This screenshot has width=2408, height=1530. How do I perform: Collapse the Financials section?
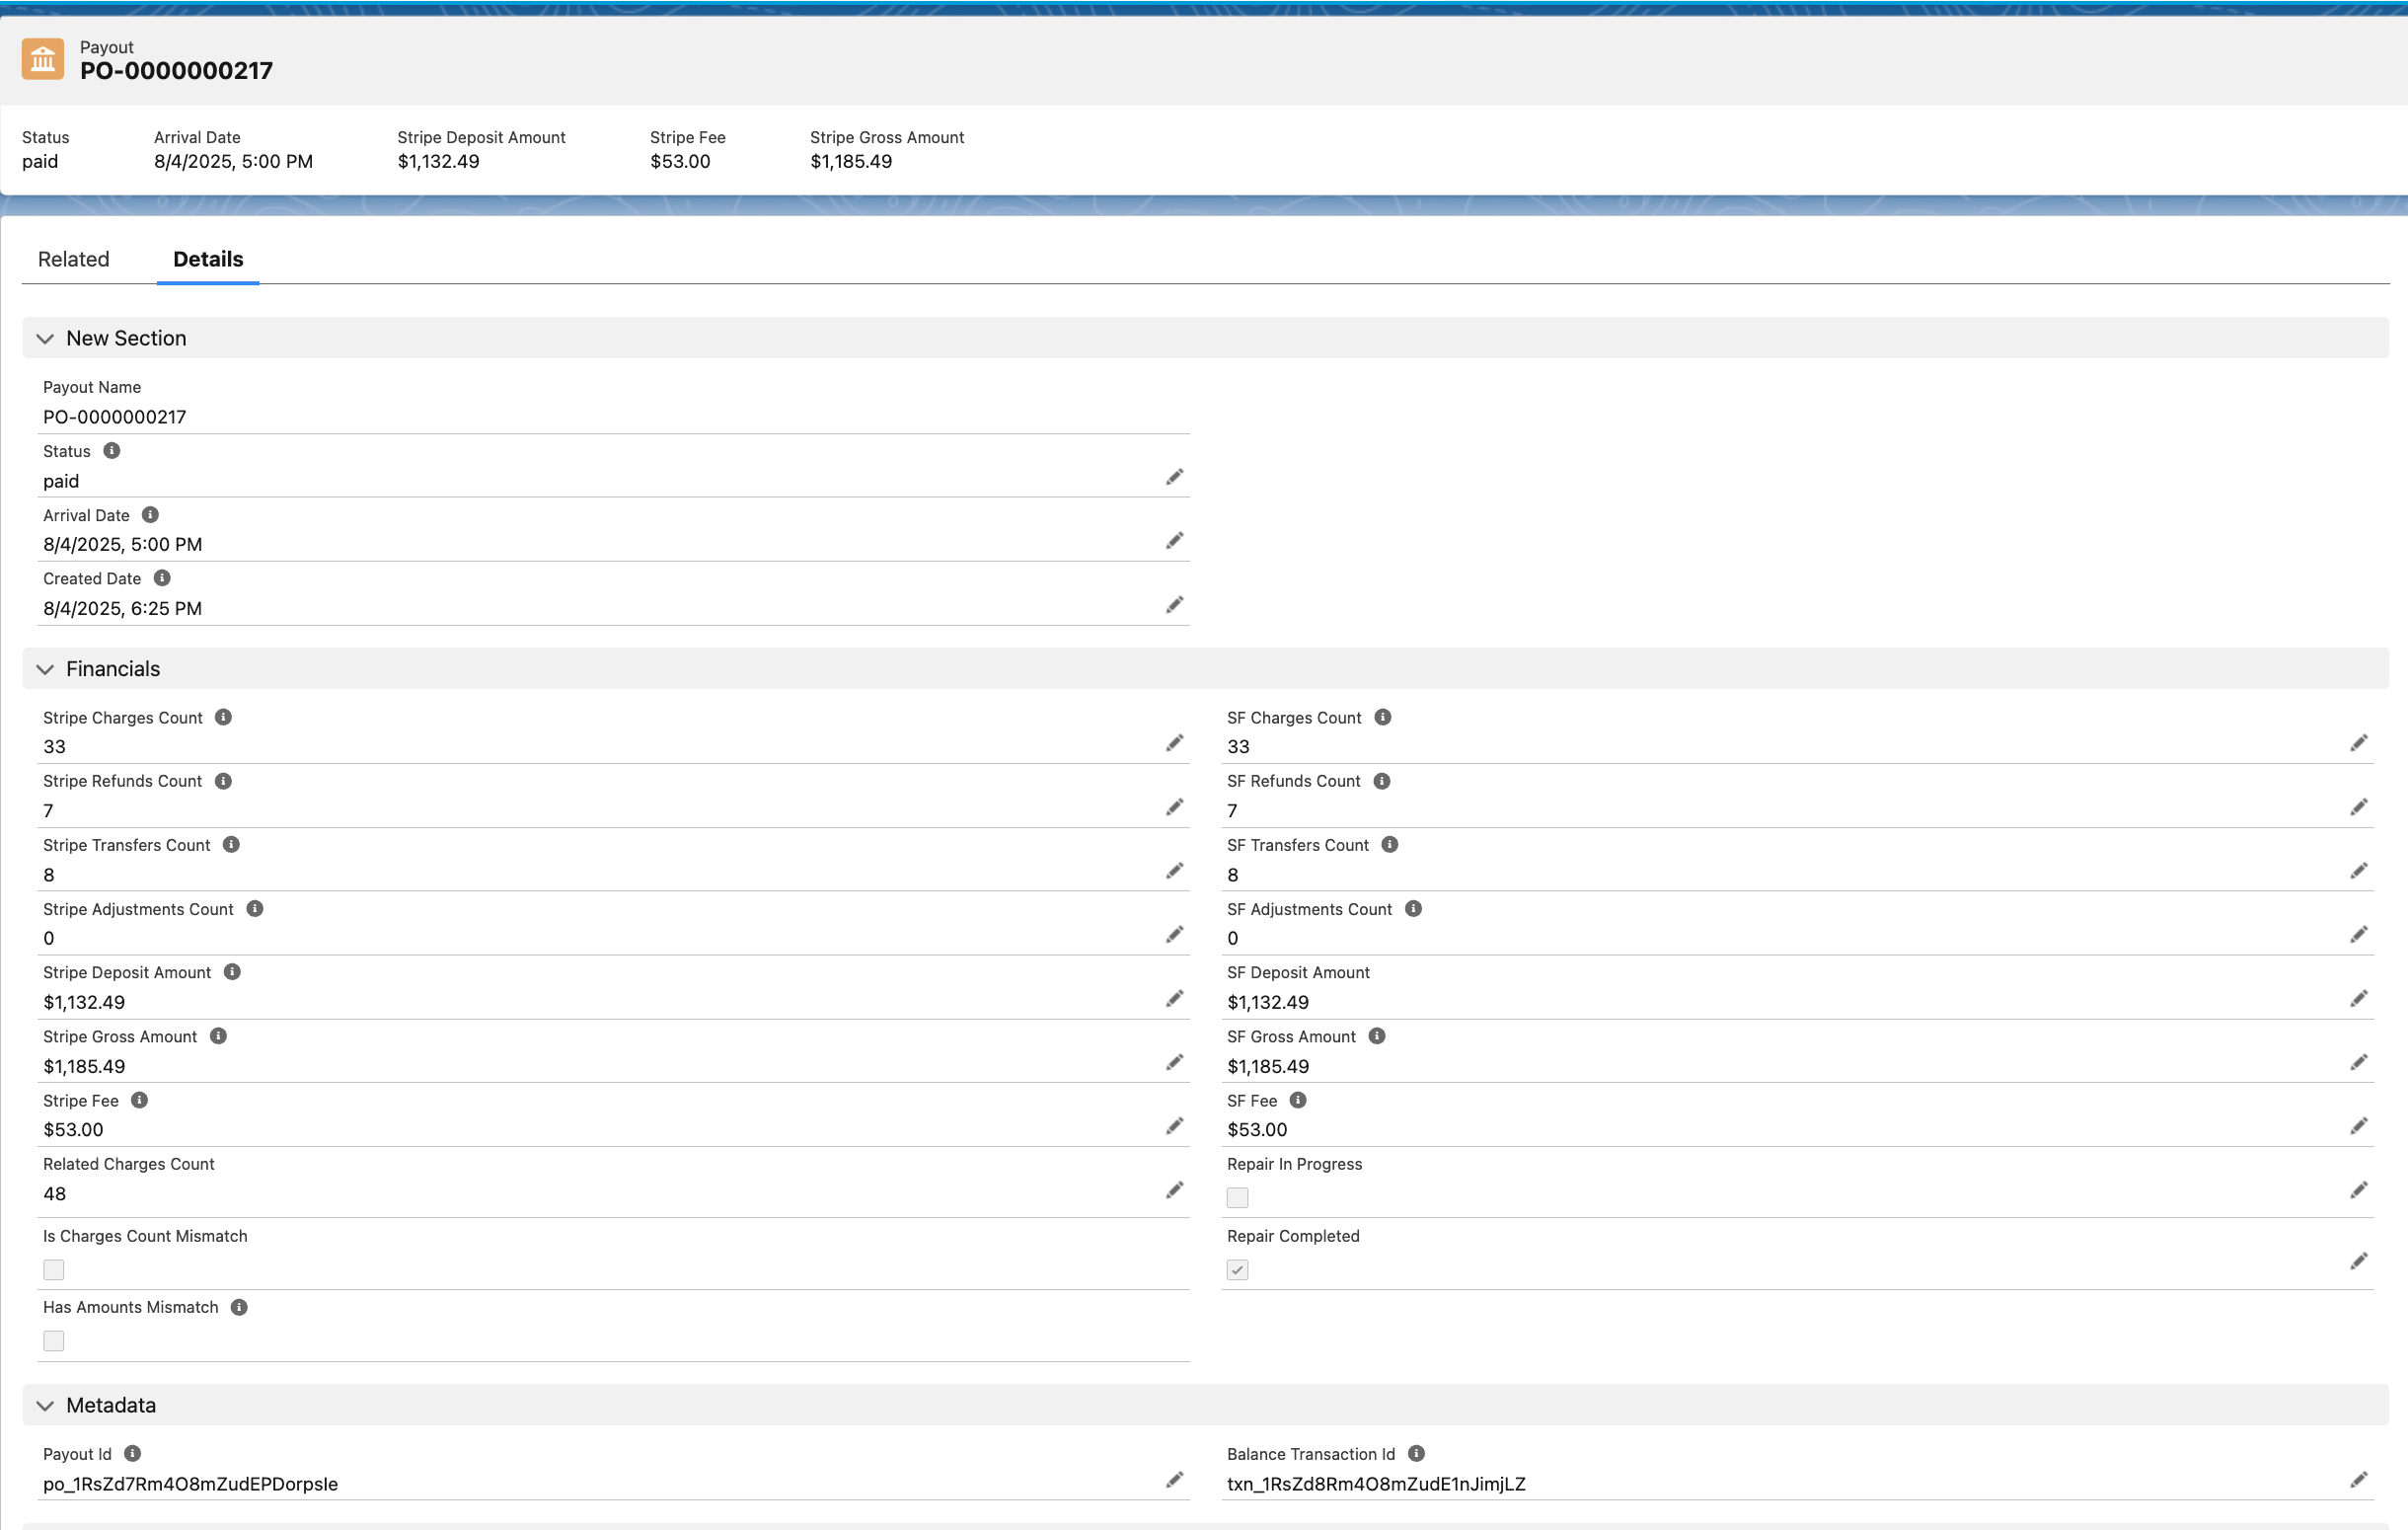coord(45,669)
